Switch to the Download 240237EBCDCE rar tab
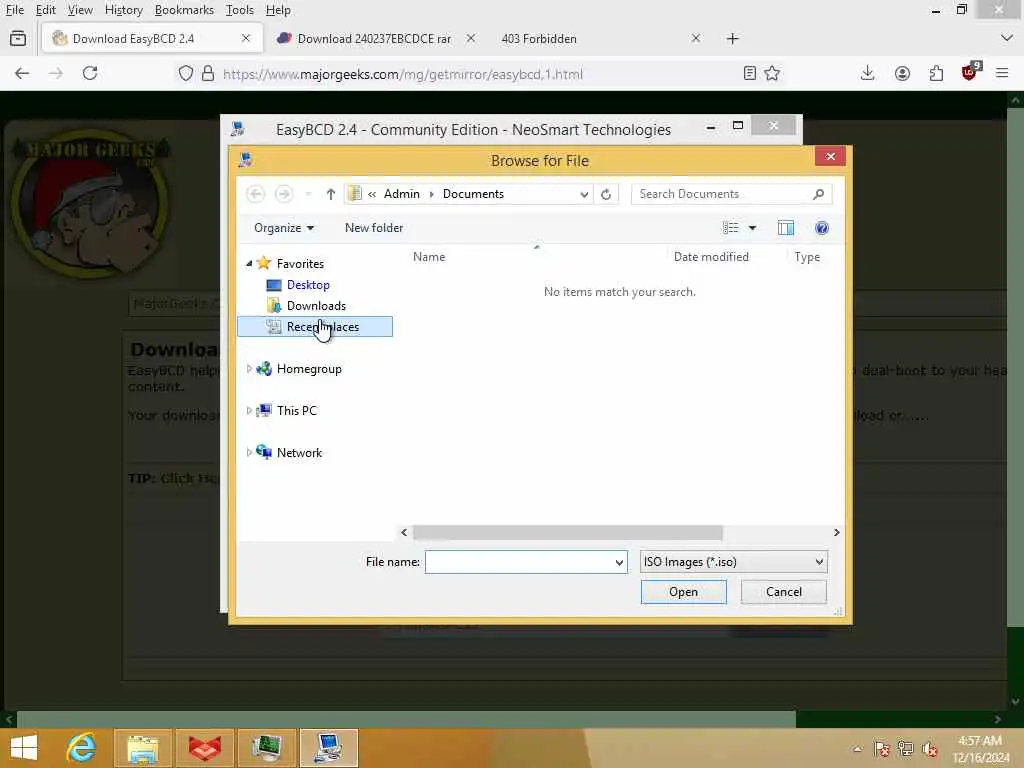 coord(374,39)
